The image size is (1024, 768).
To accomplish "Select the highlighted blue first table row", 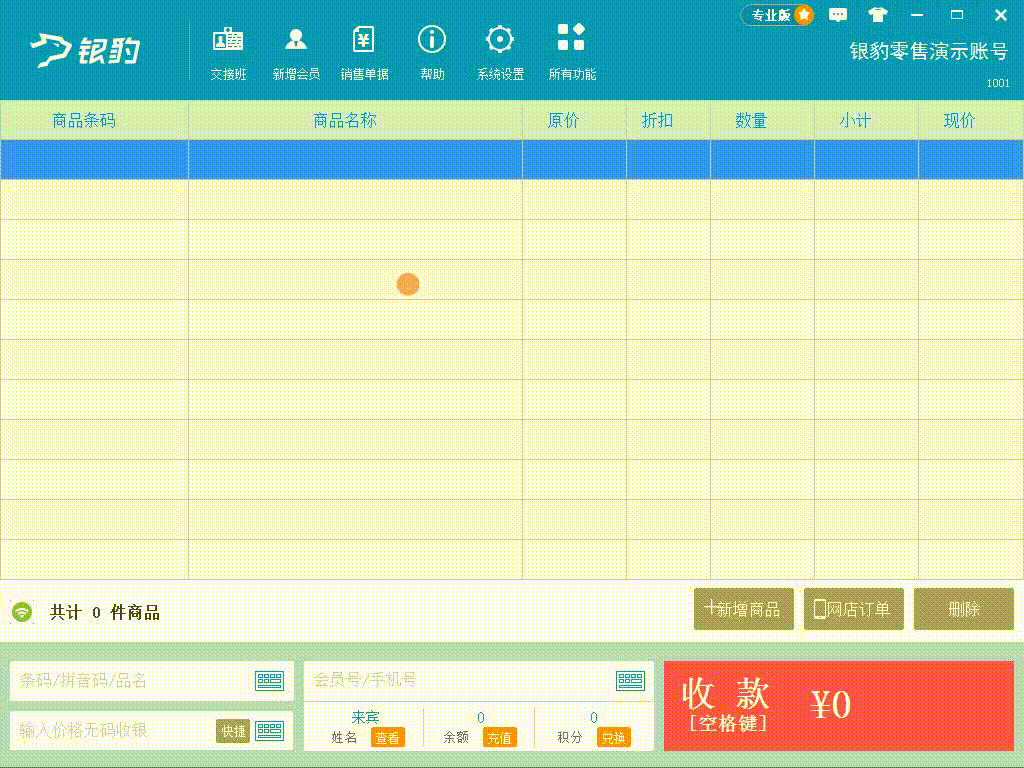I will tap(511, 160).
